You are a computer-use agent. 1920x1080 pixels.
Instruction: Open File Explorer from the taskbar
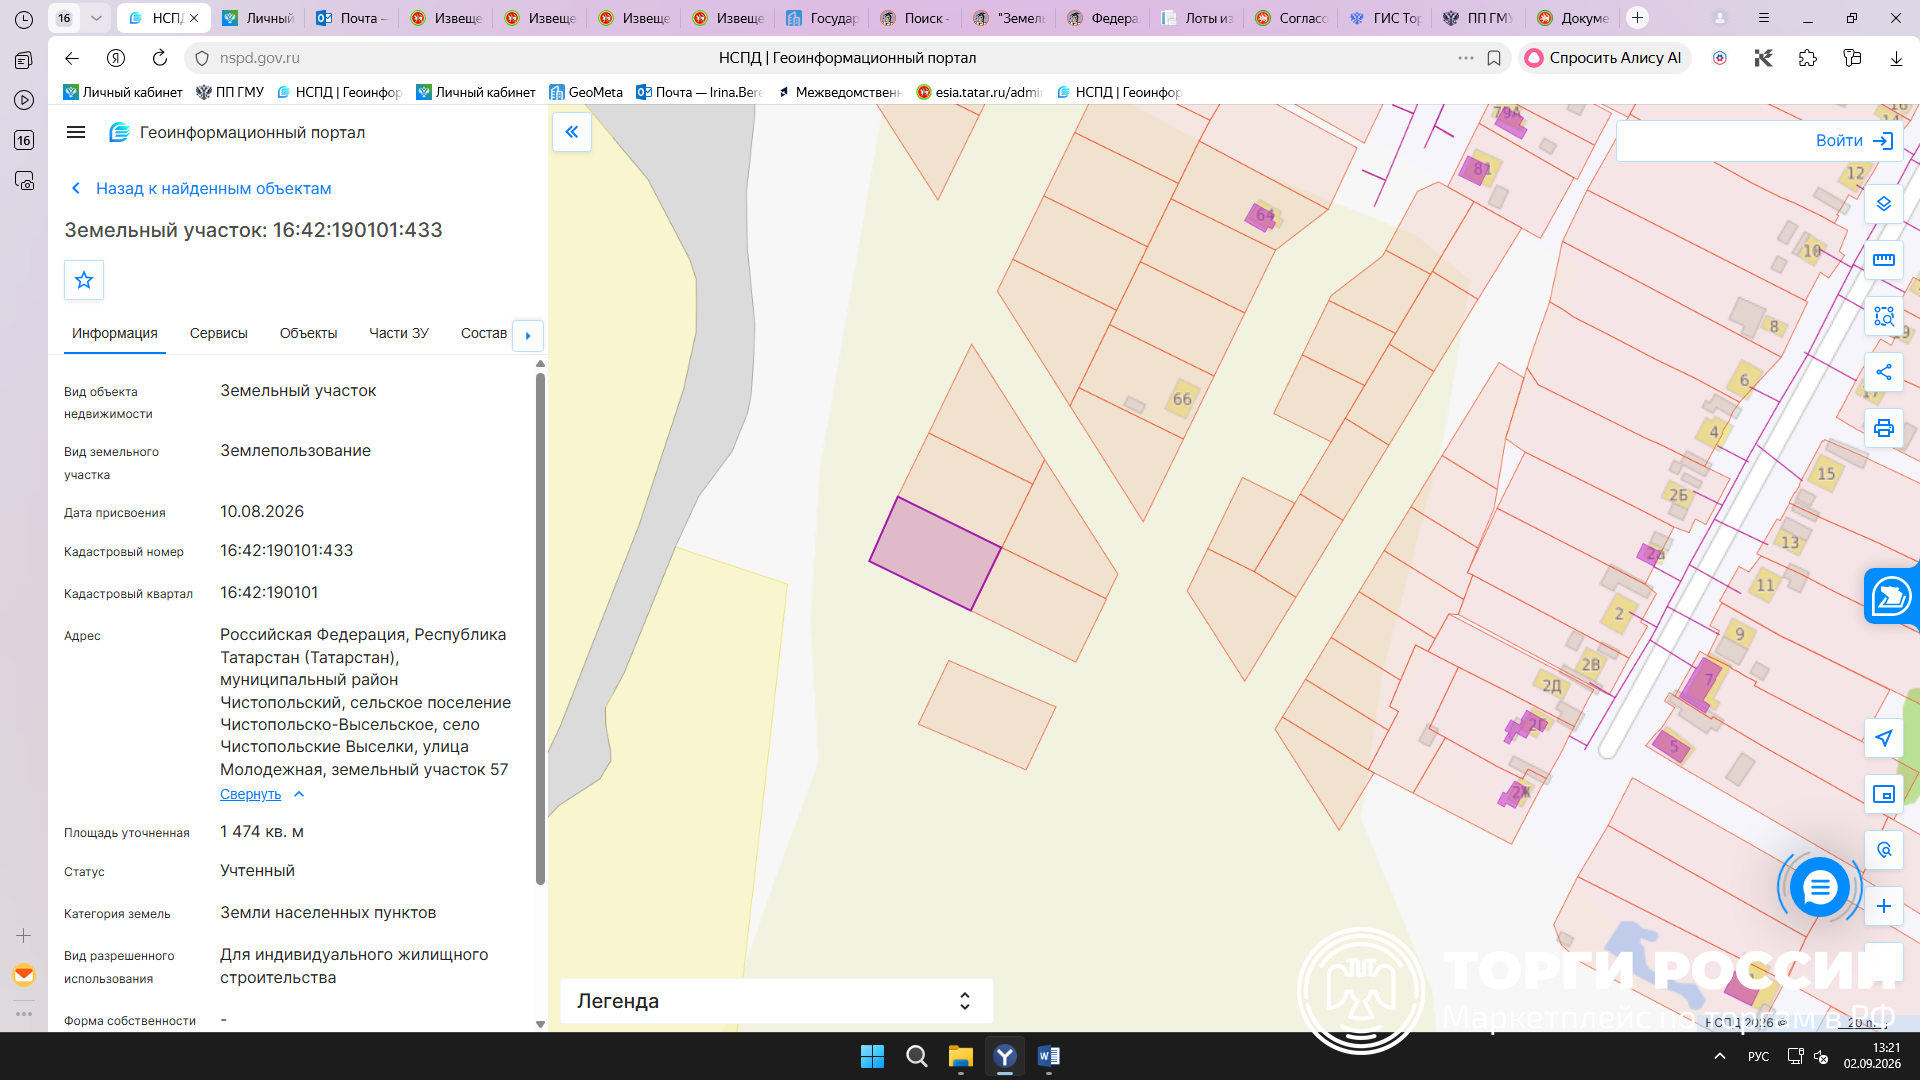click(x=960, y=1056)
